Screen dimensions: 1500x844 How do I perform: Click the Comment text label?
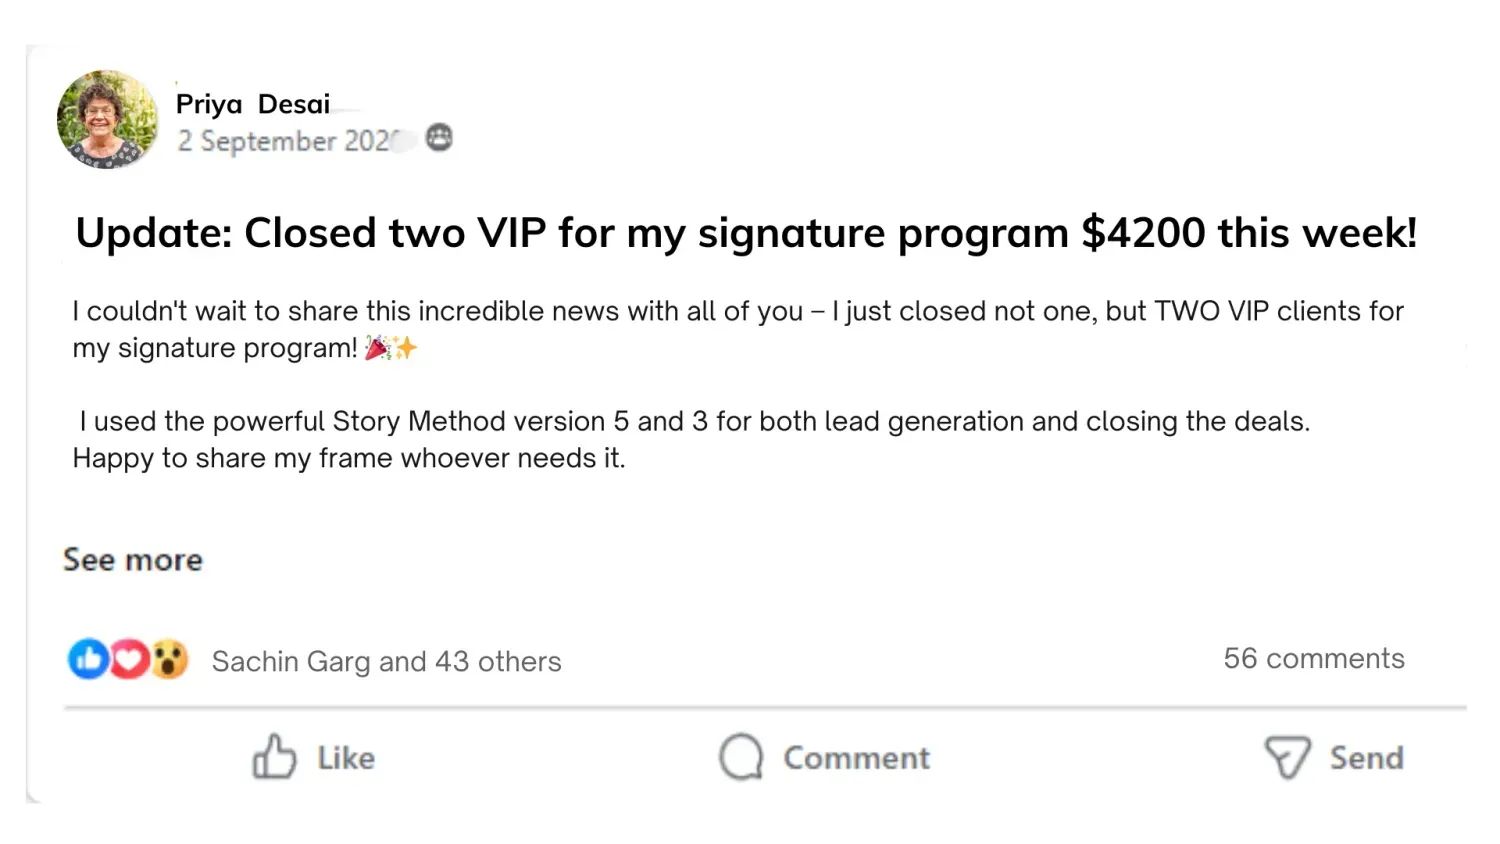click(x=856, y=758)
